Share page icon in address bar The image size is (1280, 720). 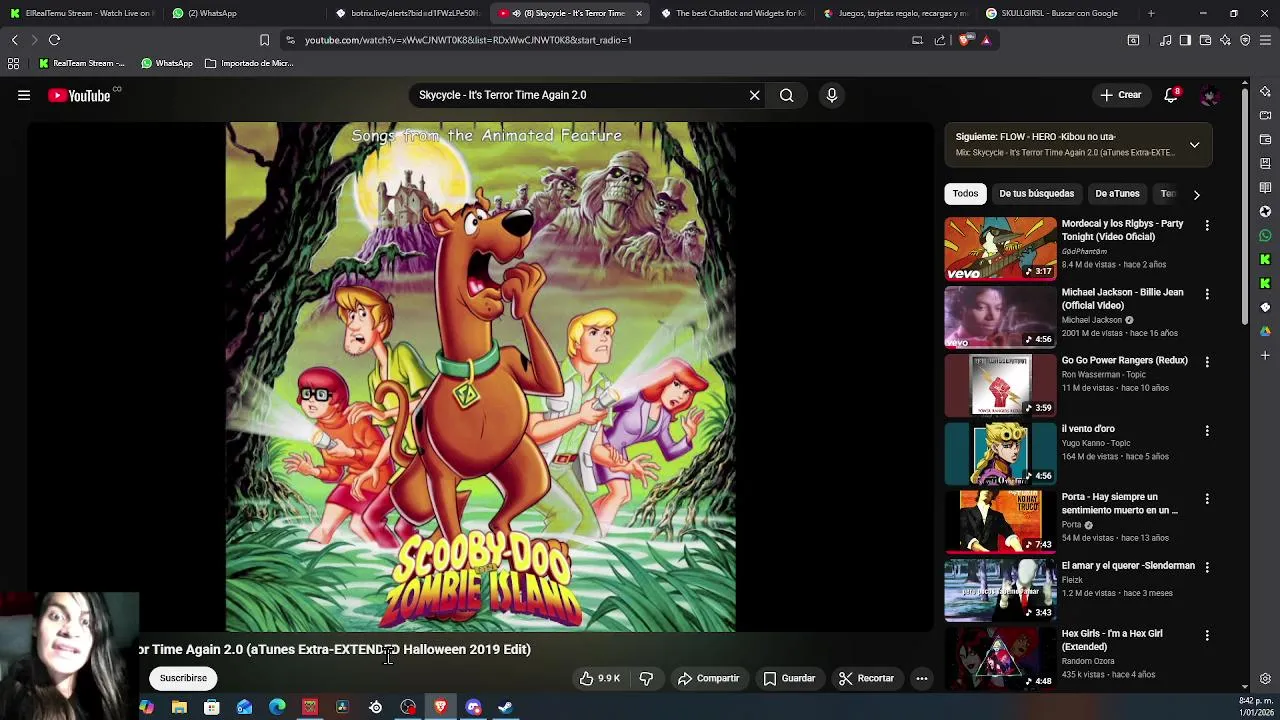(940, 40)
